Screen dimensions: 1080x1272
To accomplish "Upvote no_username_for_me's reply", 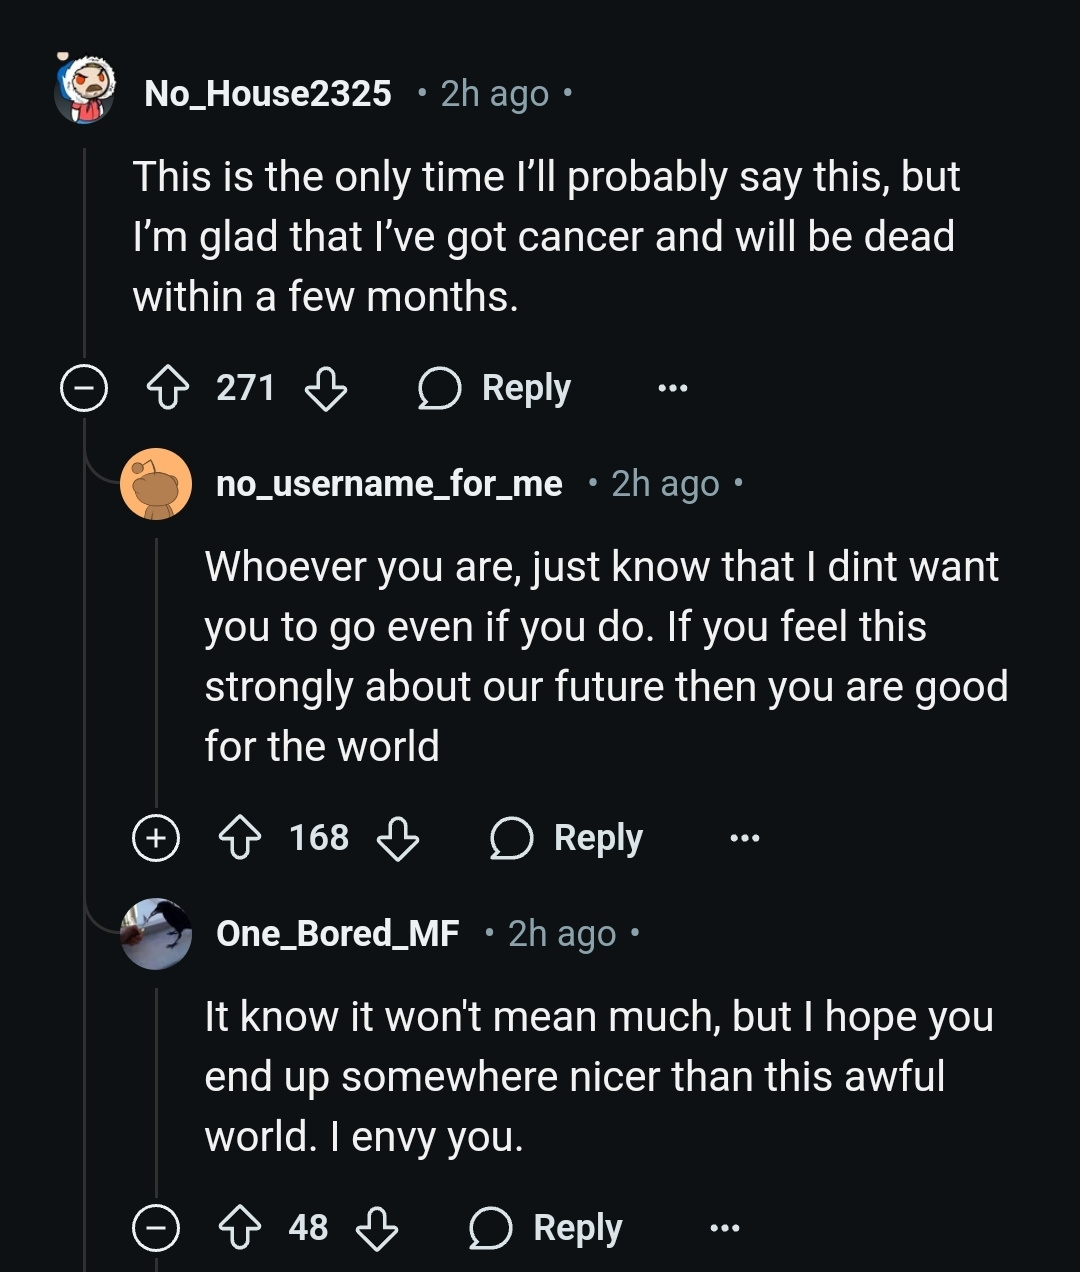I will tap(240, 838).
